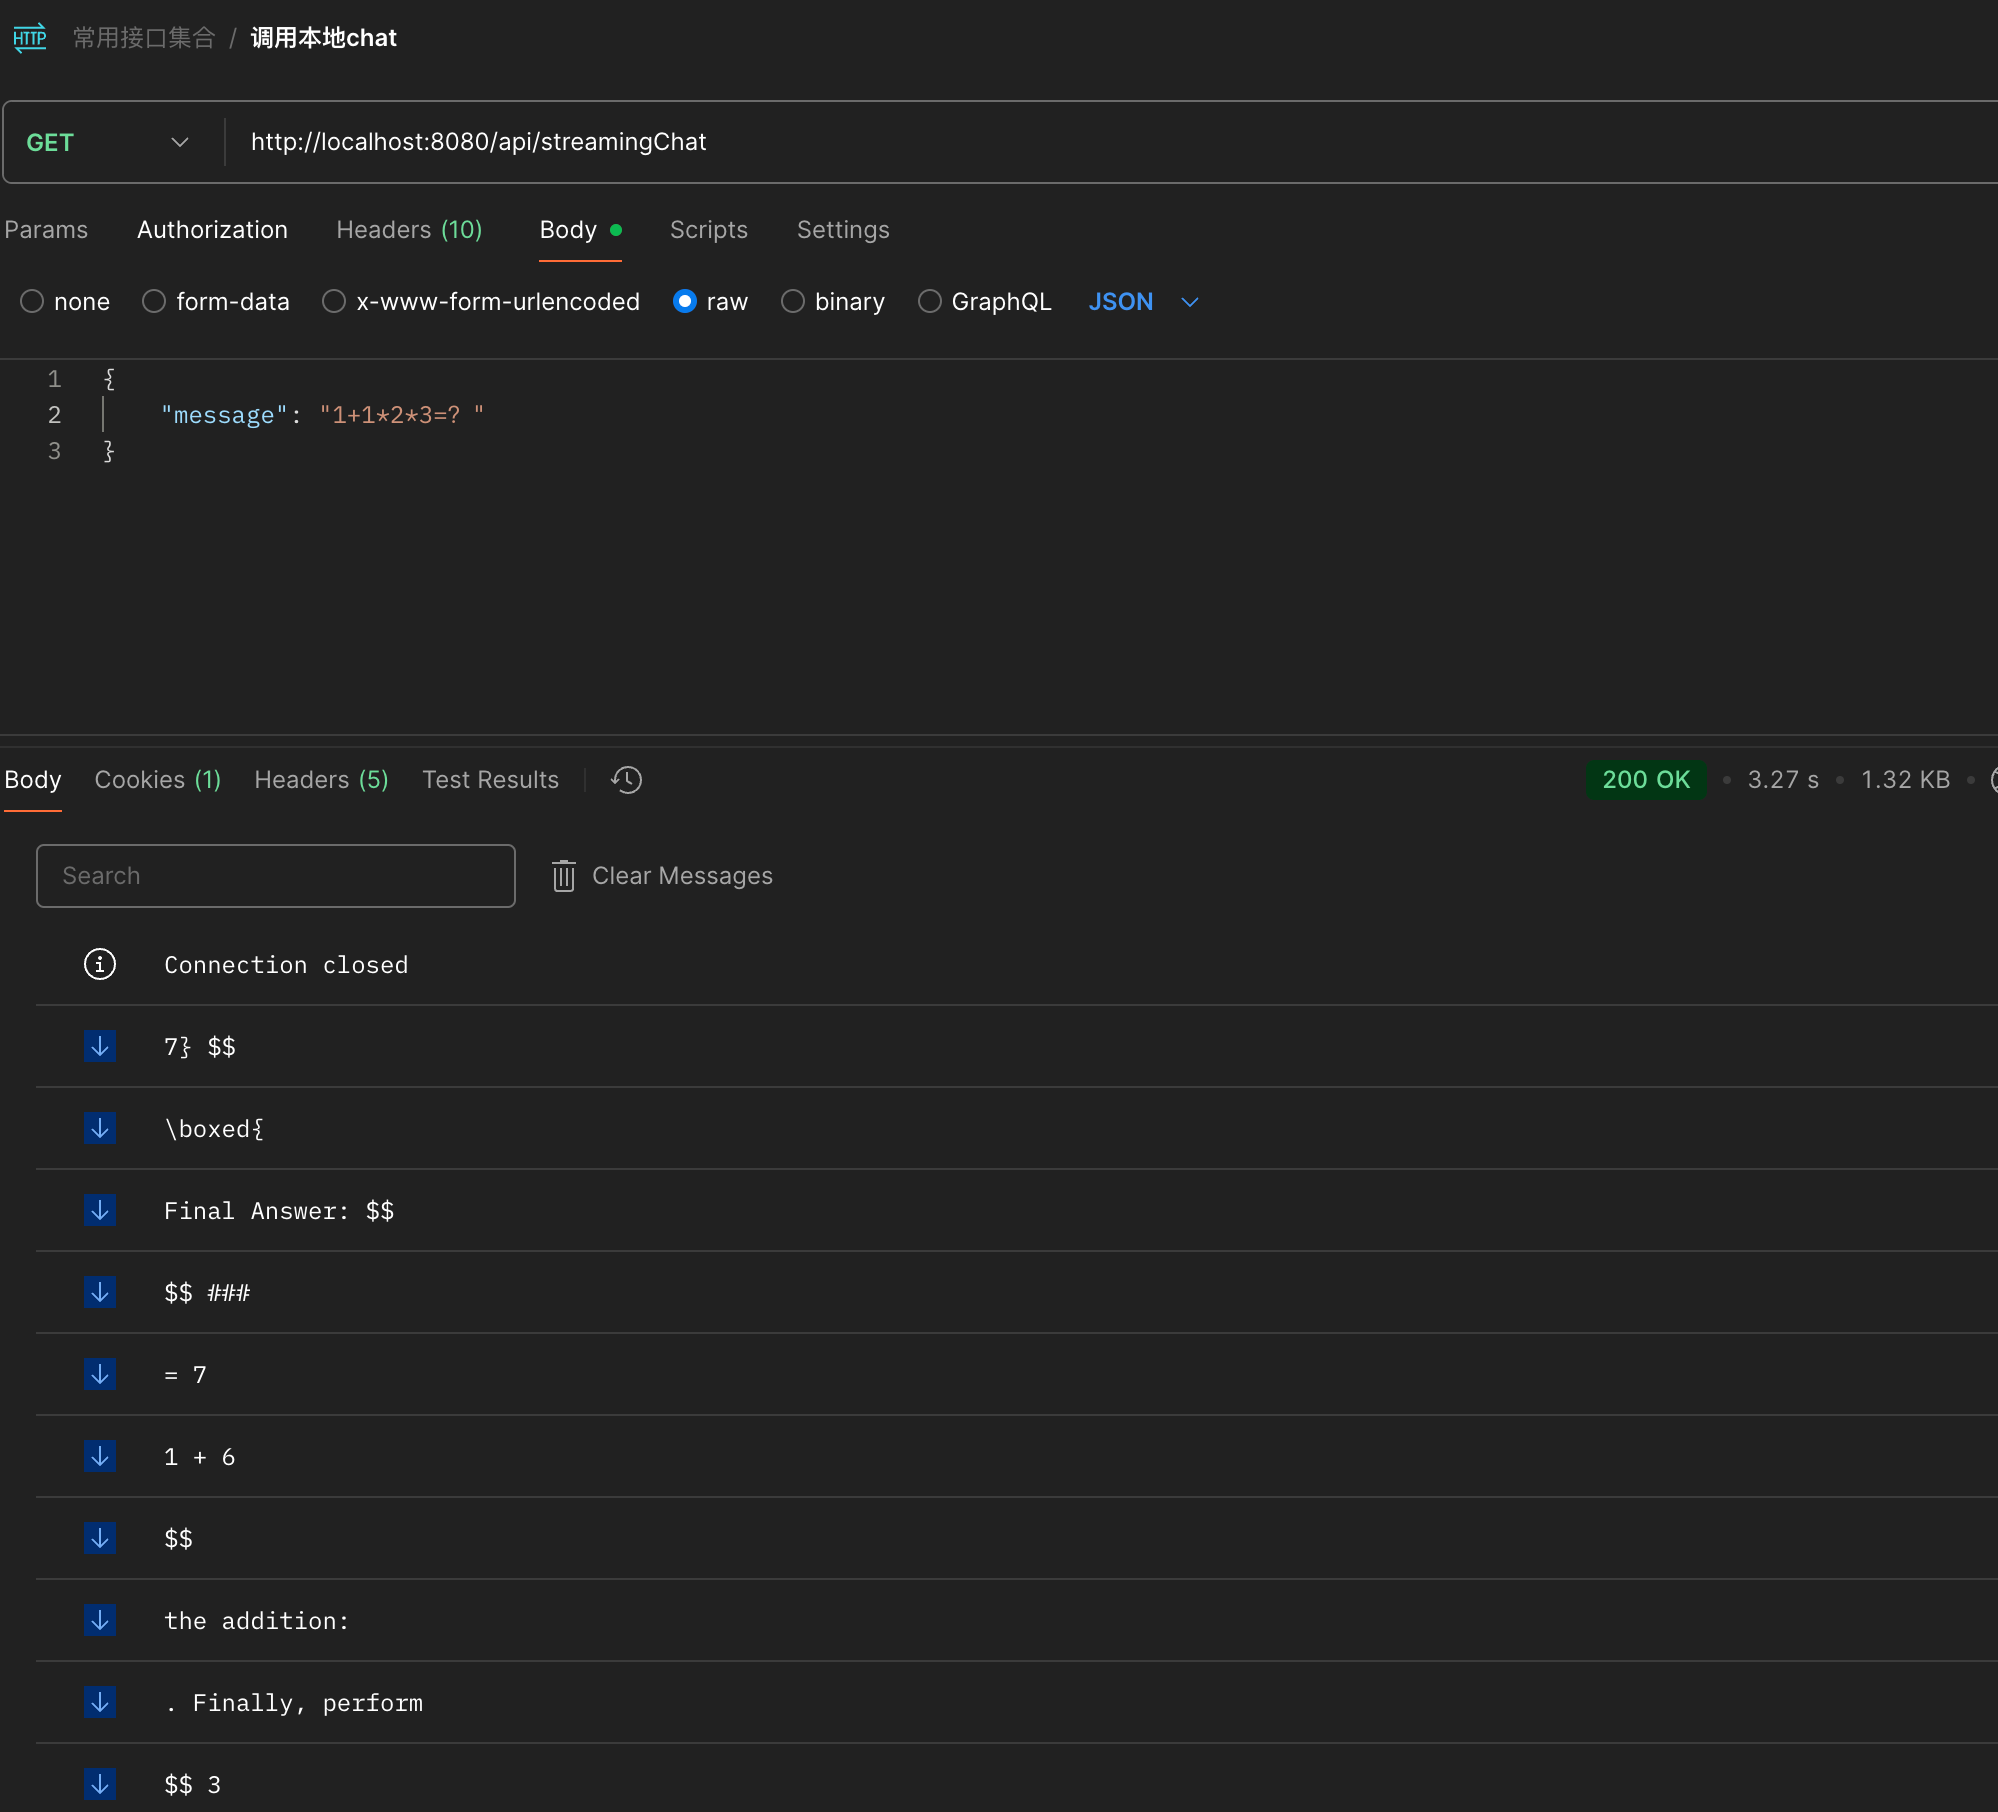
Task: Select the GraphQL body option
Action: (930, 302)
